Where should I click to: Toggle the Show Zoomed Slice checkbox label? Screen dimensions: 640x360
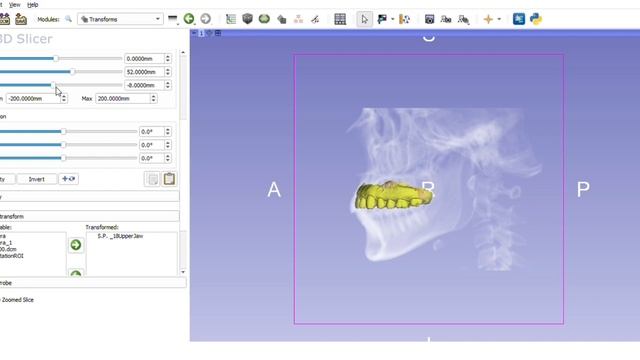[x=18, y=300]
